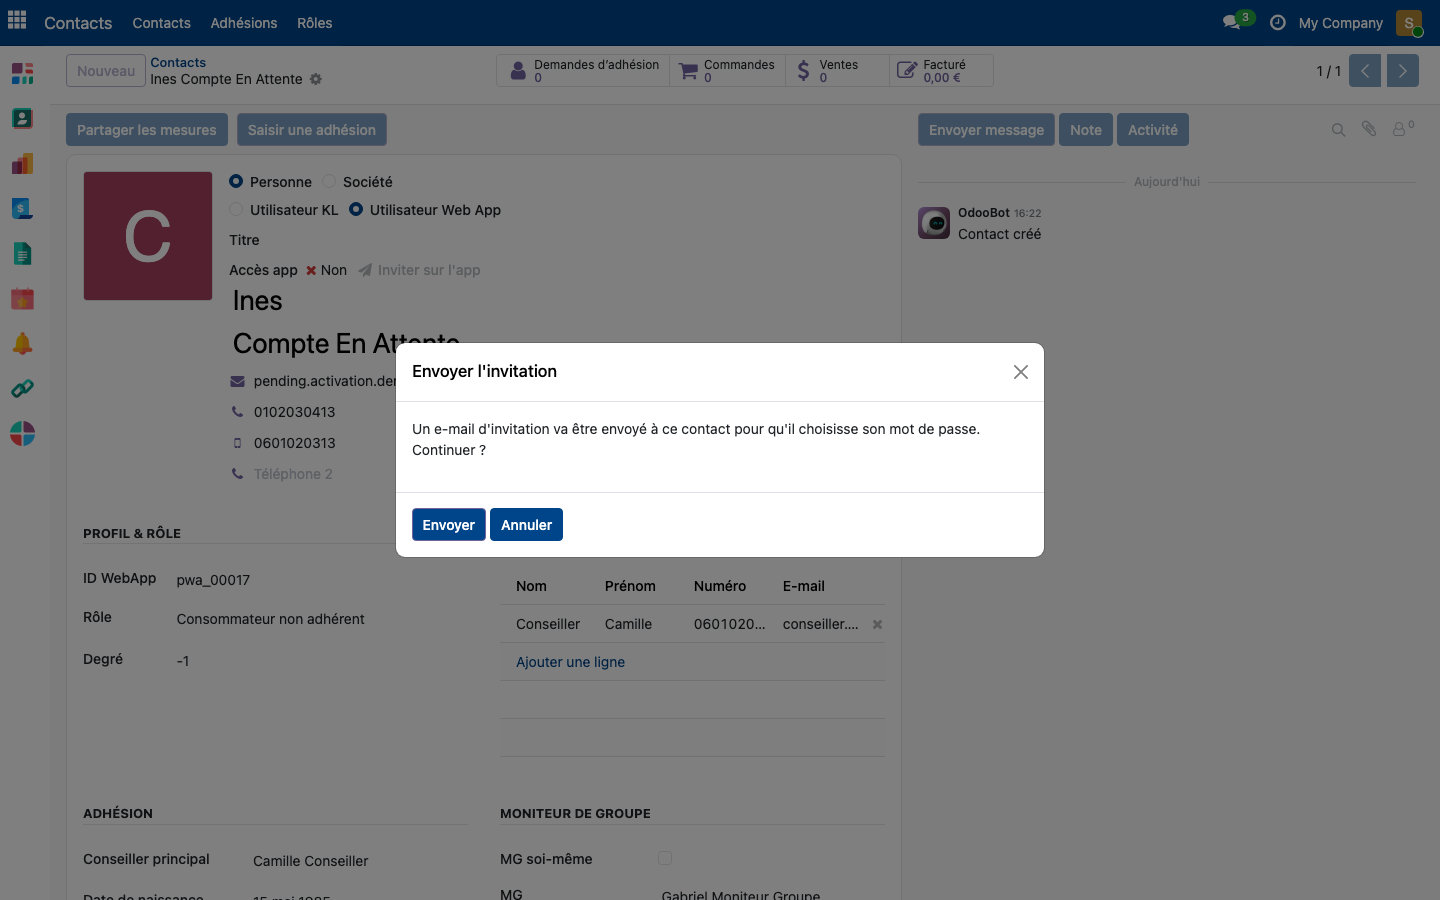
Task: Click the Contacts breadcrumb link
Action: (178, 62)
